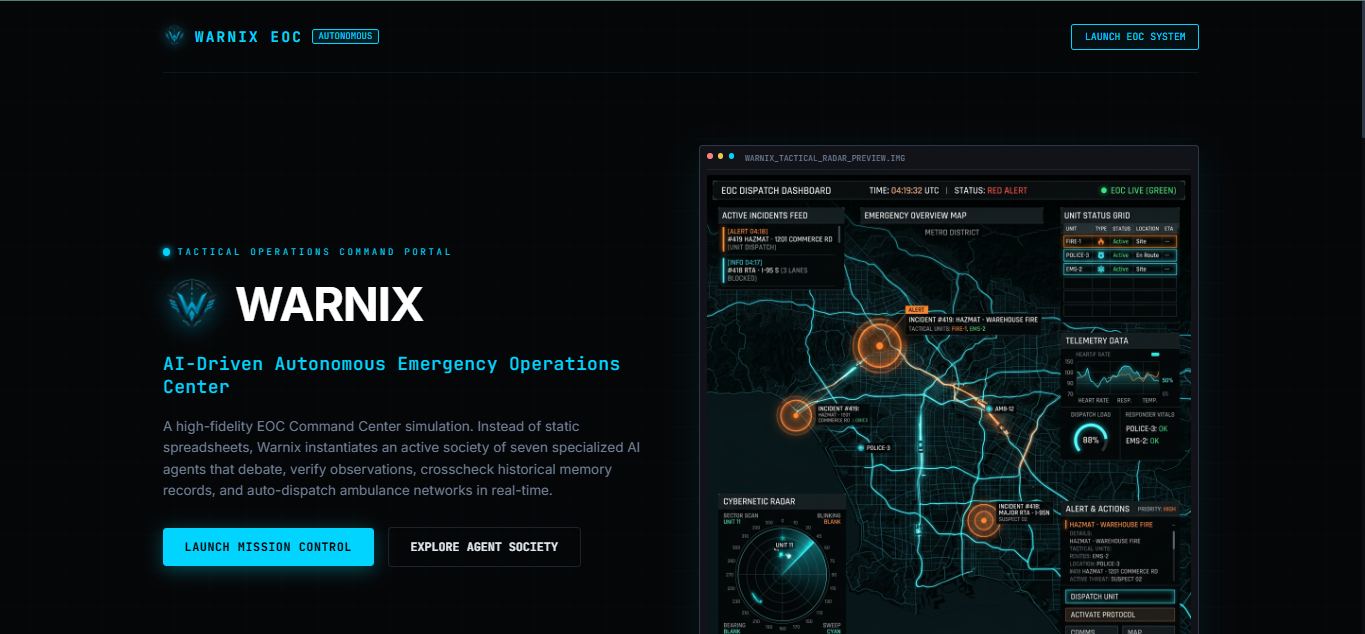Click the dispatch load 88% gauge
This screenshot has height=634, width=1365.
click(x=1090, y=439)
